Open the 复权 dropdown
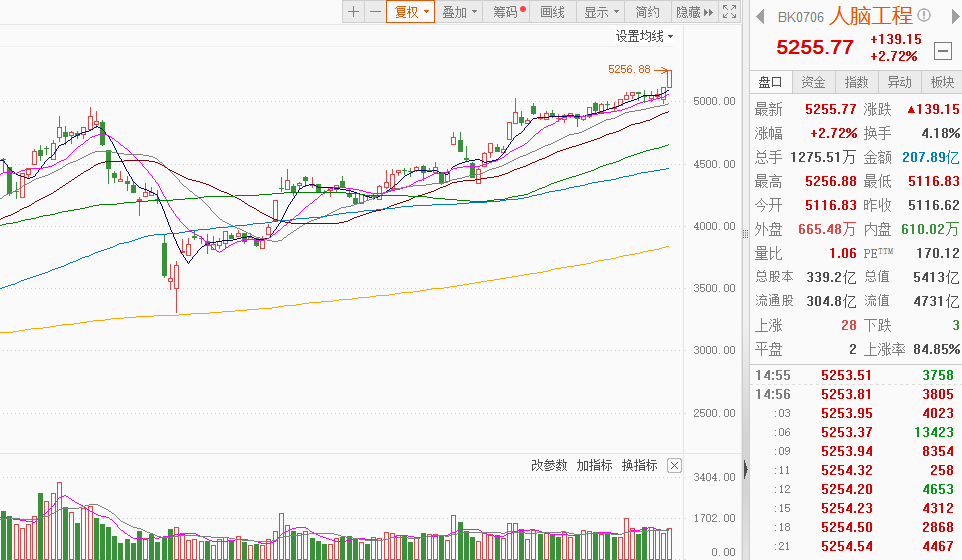This screenshot has height=560, width=962. coord(411,12)
